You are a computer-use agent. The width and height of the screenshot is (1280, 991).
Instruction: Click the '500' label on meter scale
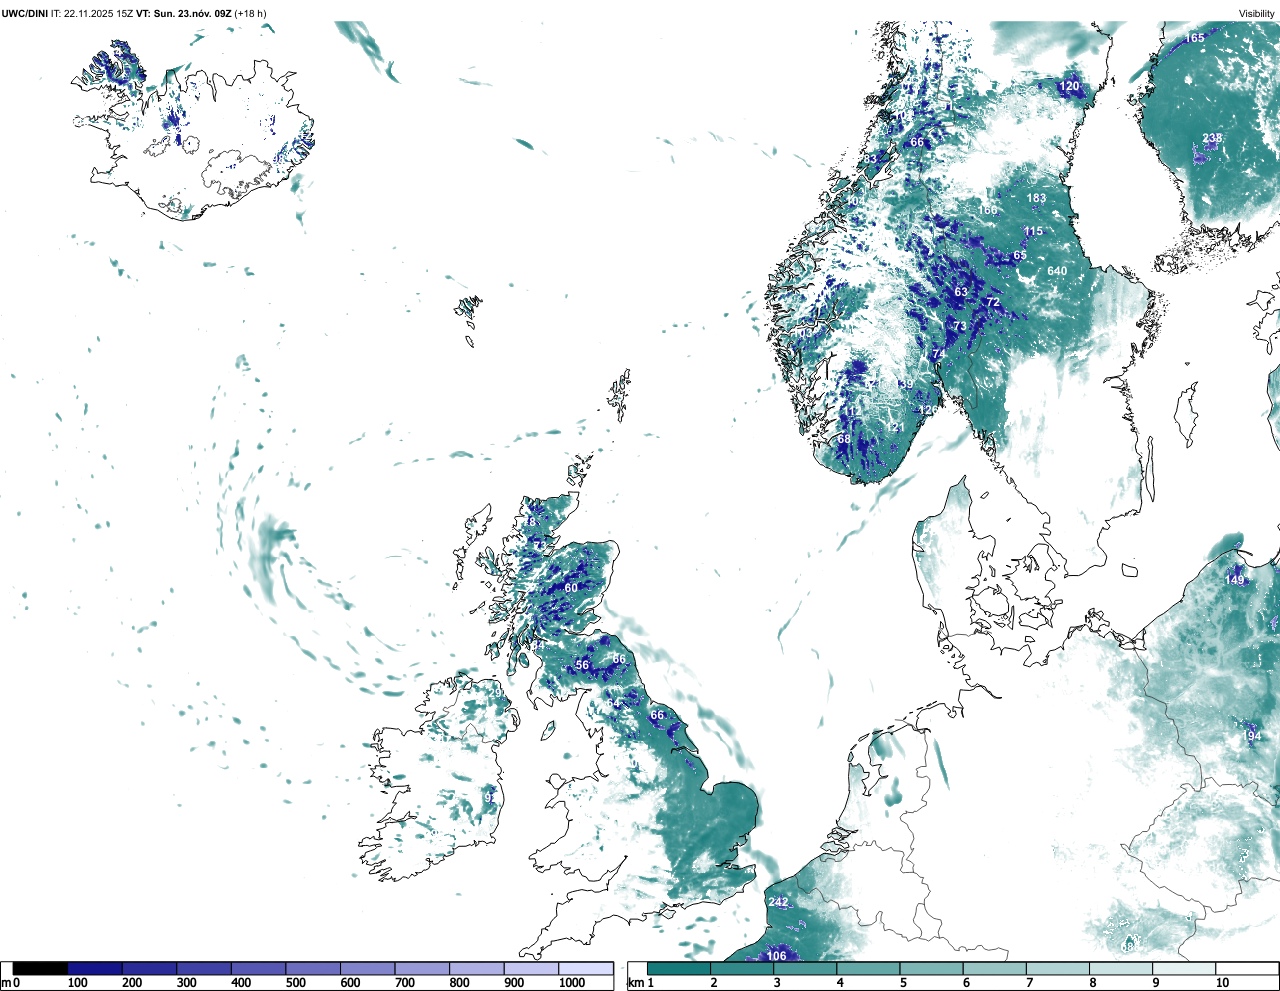pos(295,983)
